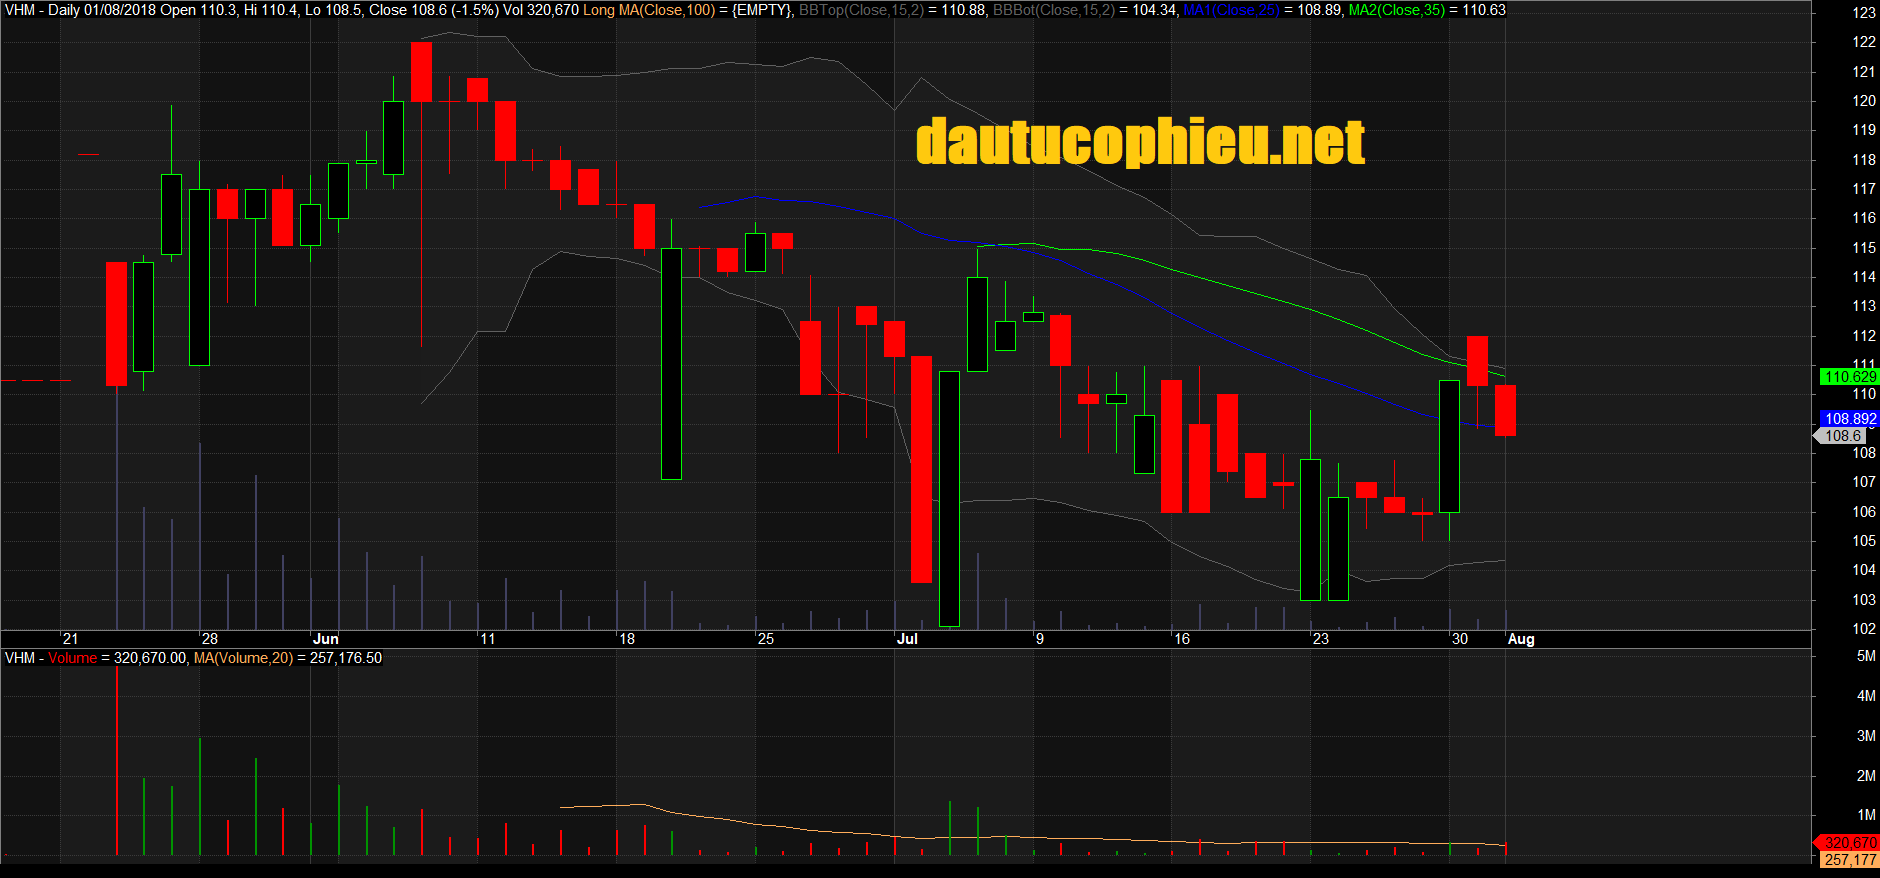Screen dimensions: 1880x878
Task: Click the dautucophieu.net watermark link
Action: click(x=1140, y=142)
